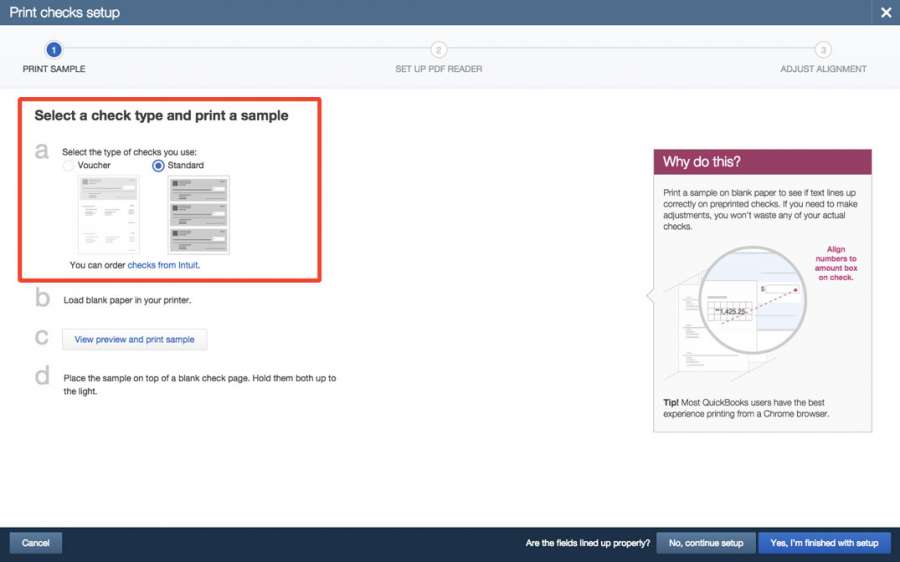Open the checks from Intuit link
The width and height of the screenshot is (900, 562).
163,265
